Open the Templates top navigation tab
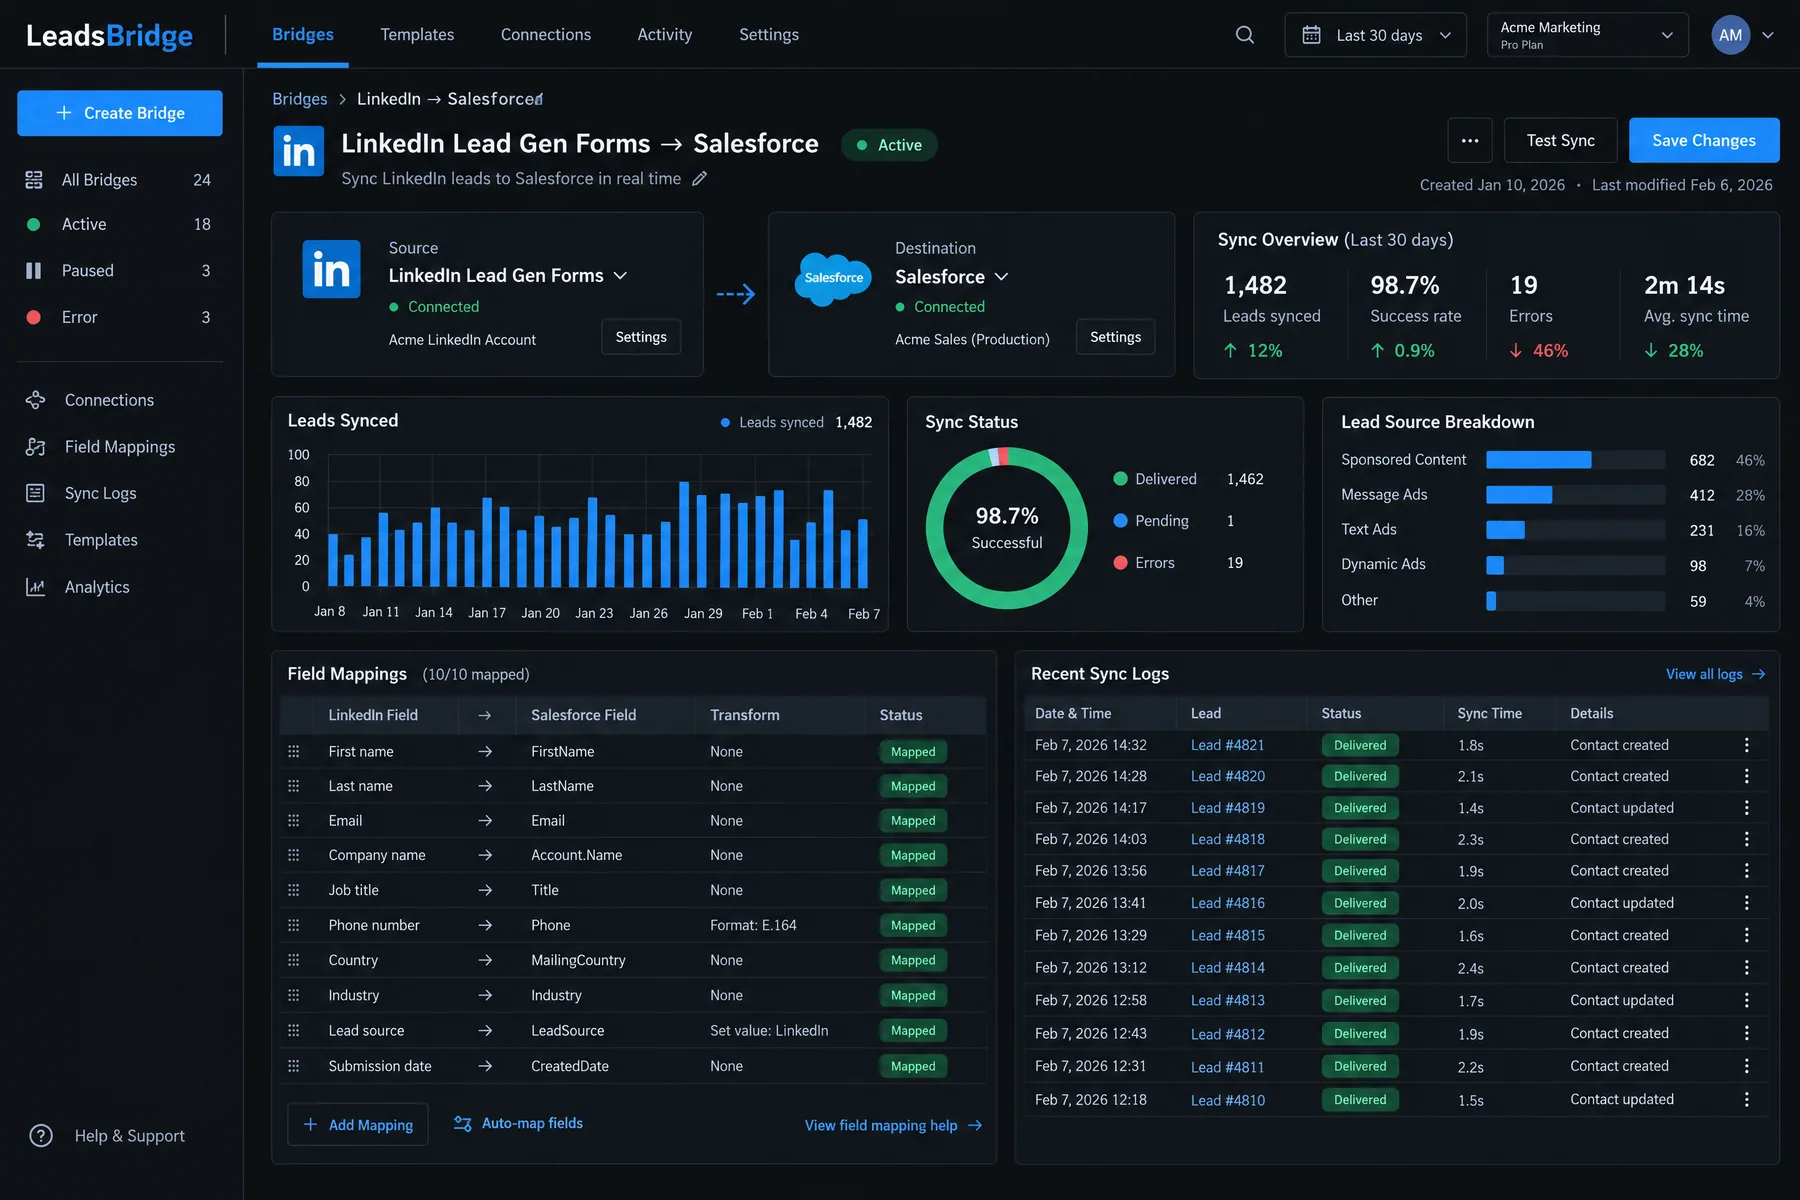Image resolution: width=1800 pixels, height=1200 pixels. [417, 34]
